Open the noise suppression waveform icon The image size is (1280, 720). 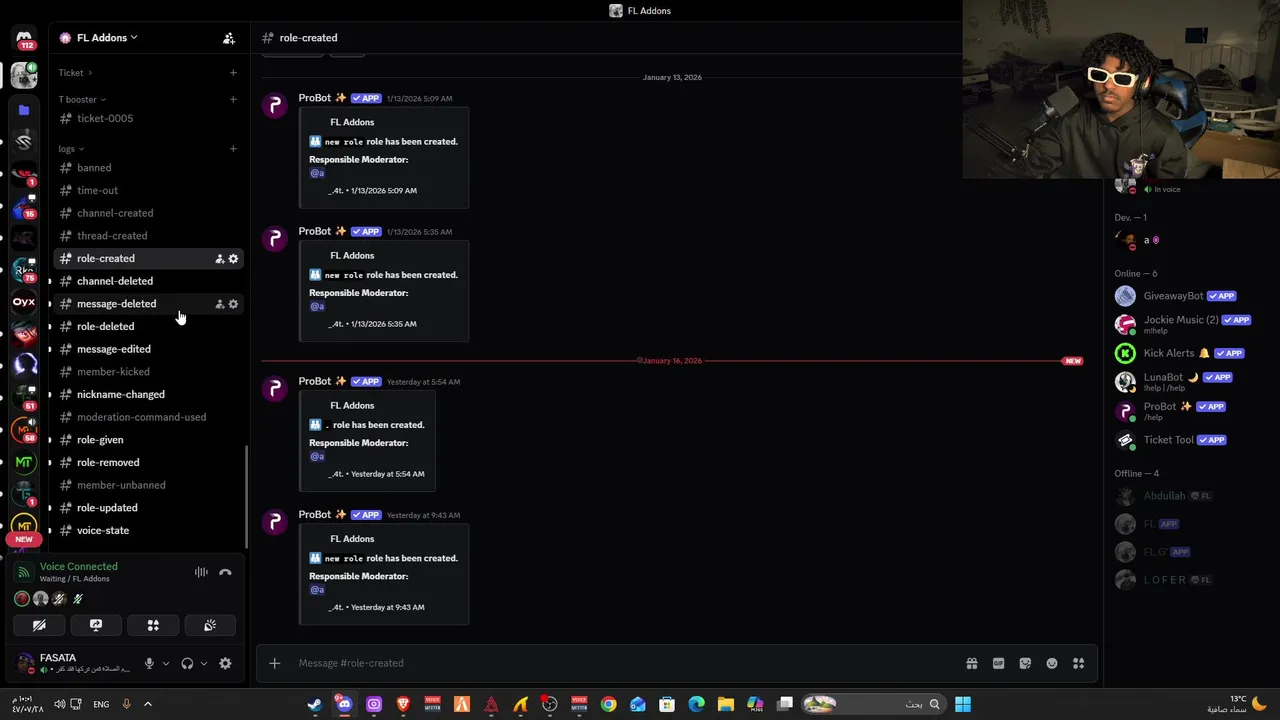click(x=201, y=572)
